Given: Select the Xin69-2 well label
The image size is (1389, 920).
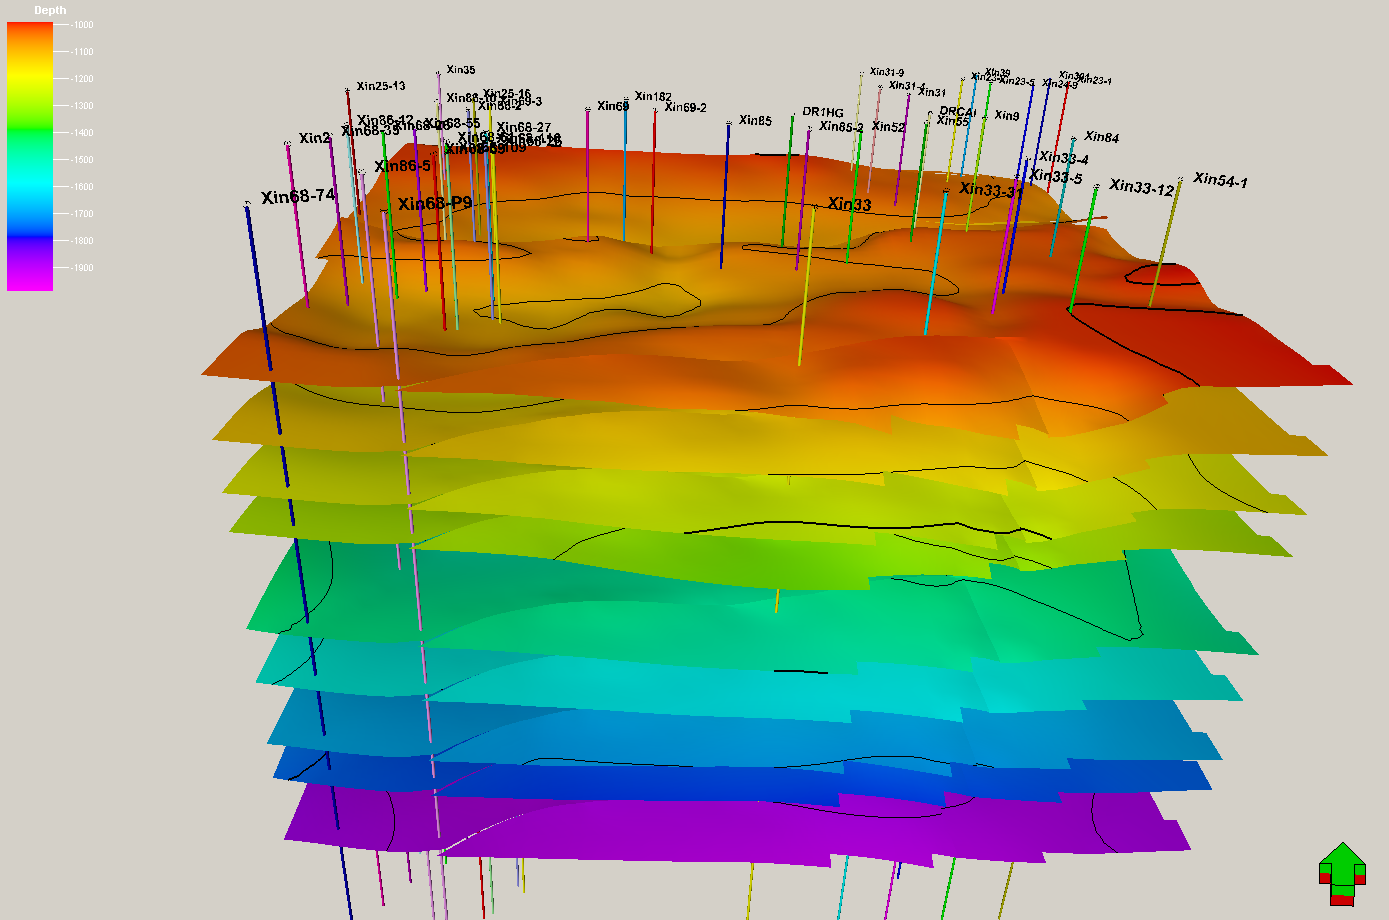Looking at the screenshot, I should [x=685, y=107].
